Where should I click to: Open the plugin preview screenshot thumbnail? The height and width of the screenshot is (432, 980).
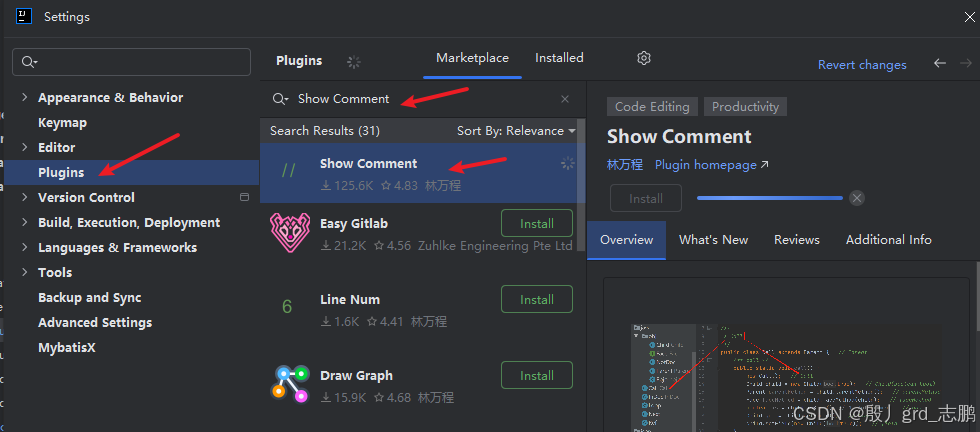coord(786,378)
